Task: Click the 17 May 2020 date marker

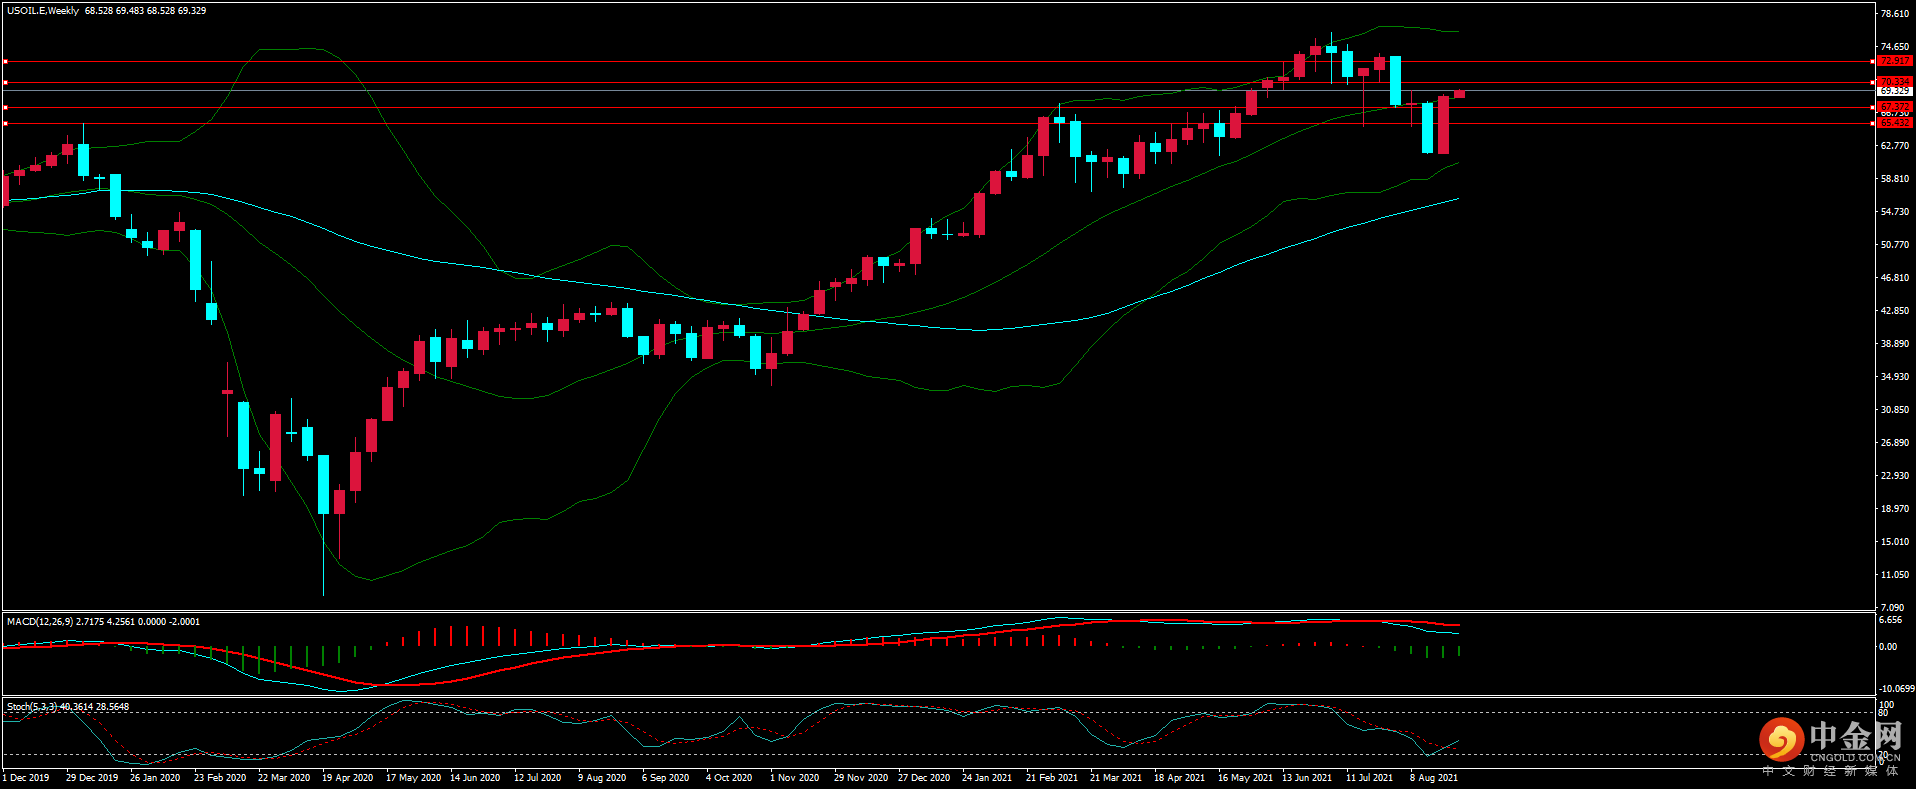Action: tap(413, 778)
